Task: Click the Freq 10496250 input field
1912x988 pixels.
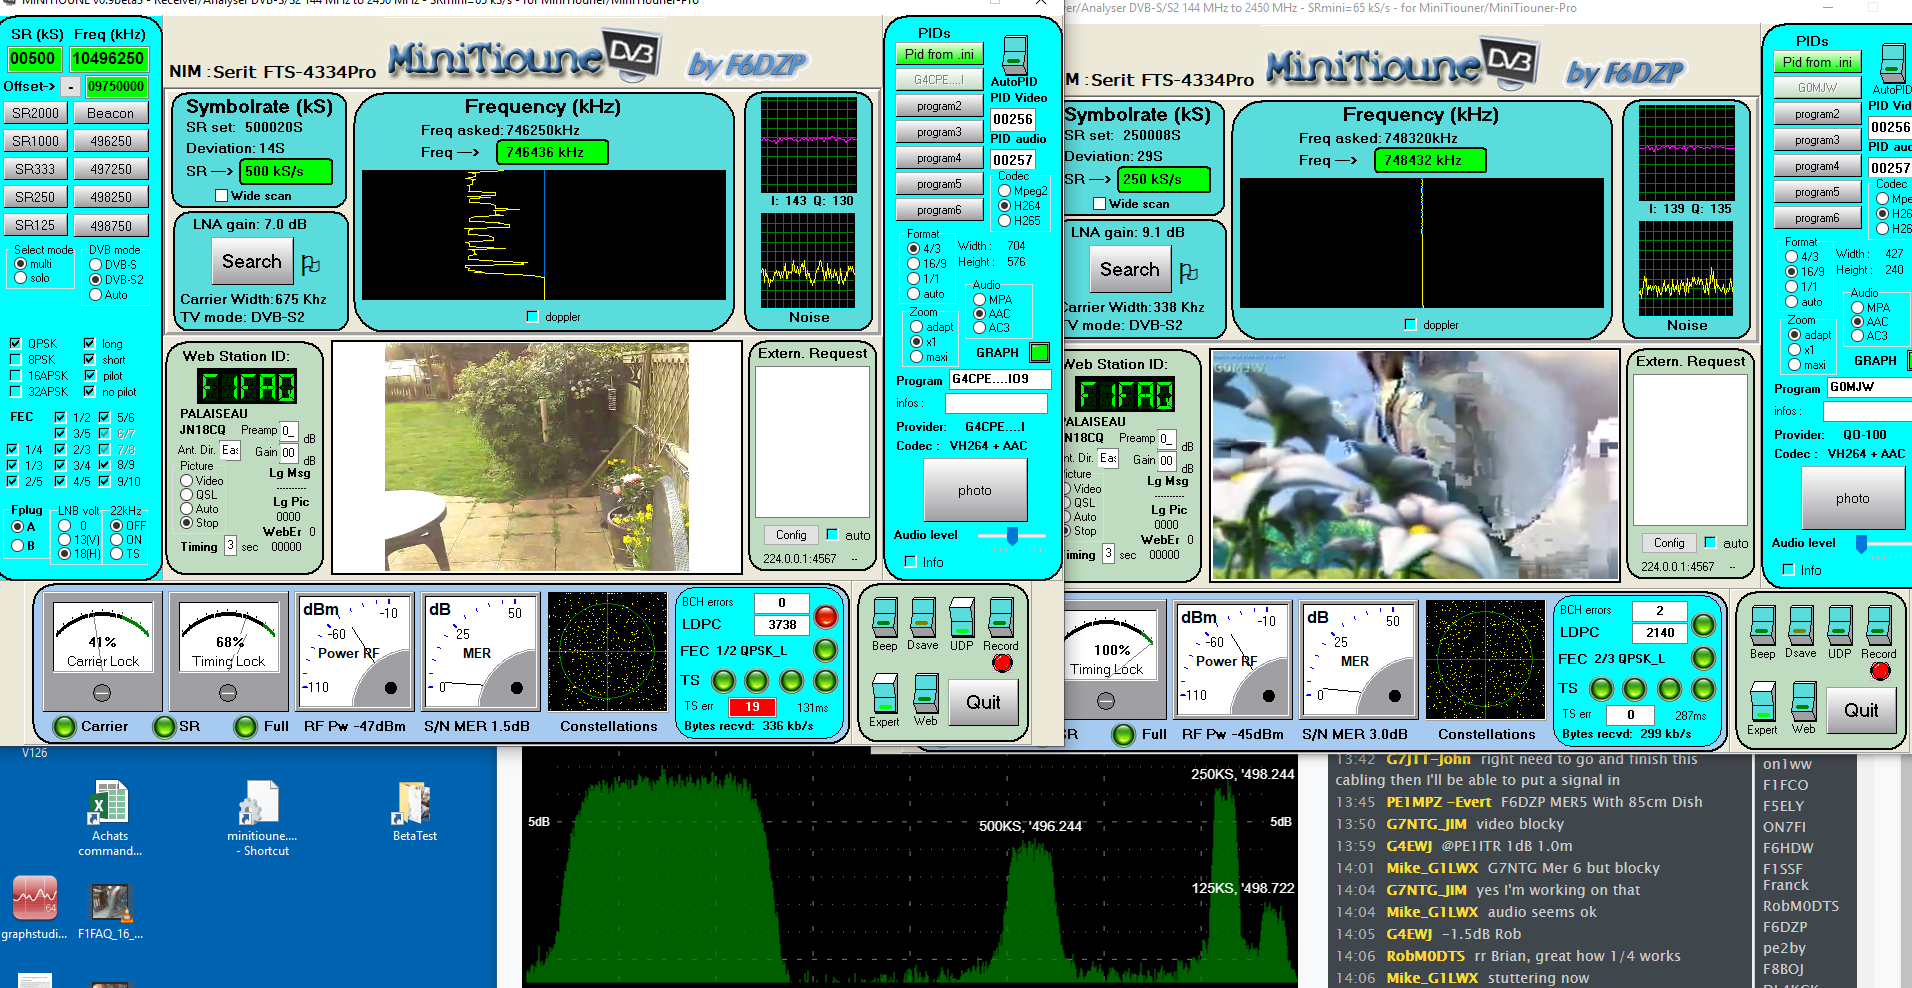Action: (x=108, y=59)
